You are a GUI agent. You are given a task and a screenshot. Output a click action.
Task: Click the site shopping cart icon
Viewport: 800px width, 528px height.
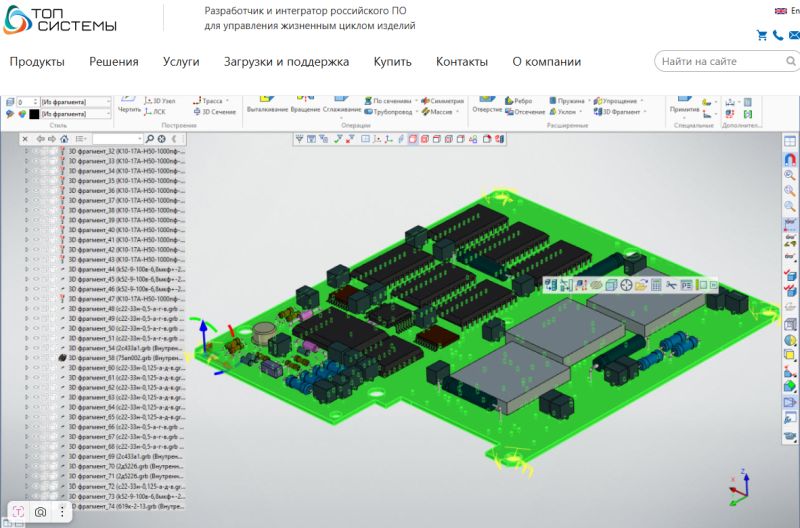coord(762,35)
